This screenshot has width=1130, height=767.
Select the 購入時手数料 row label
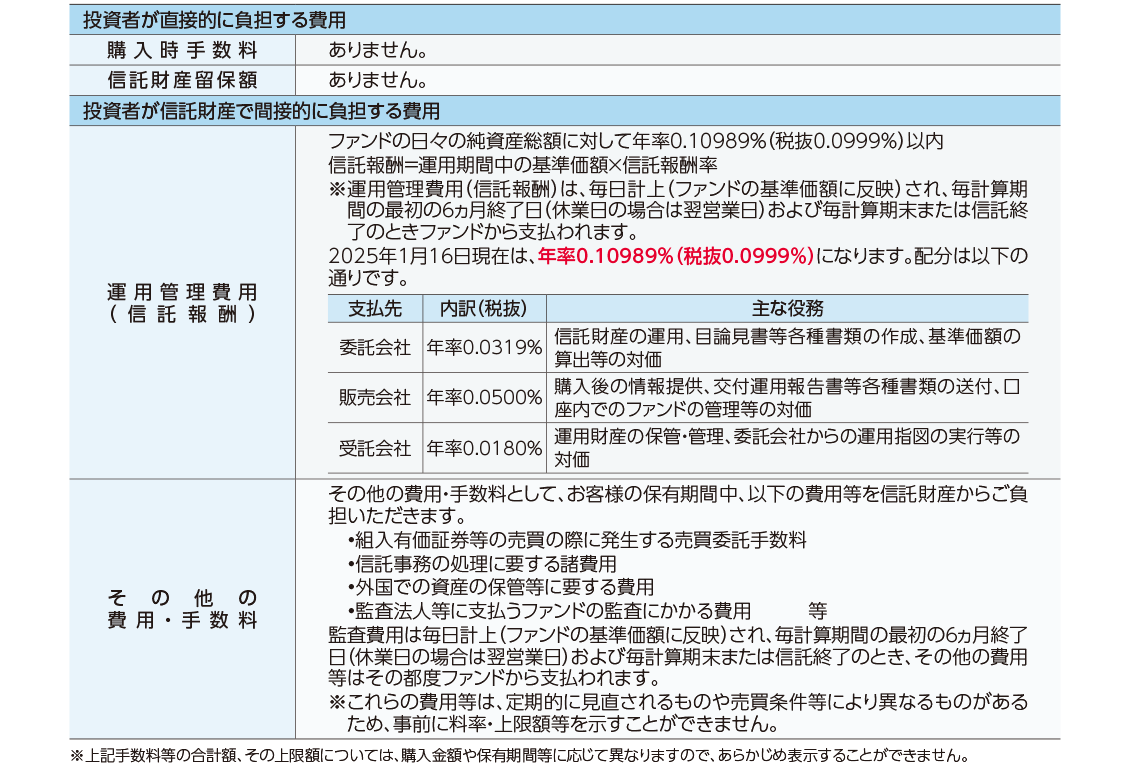coord(182,50)
